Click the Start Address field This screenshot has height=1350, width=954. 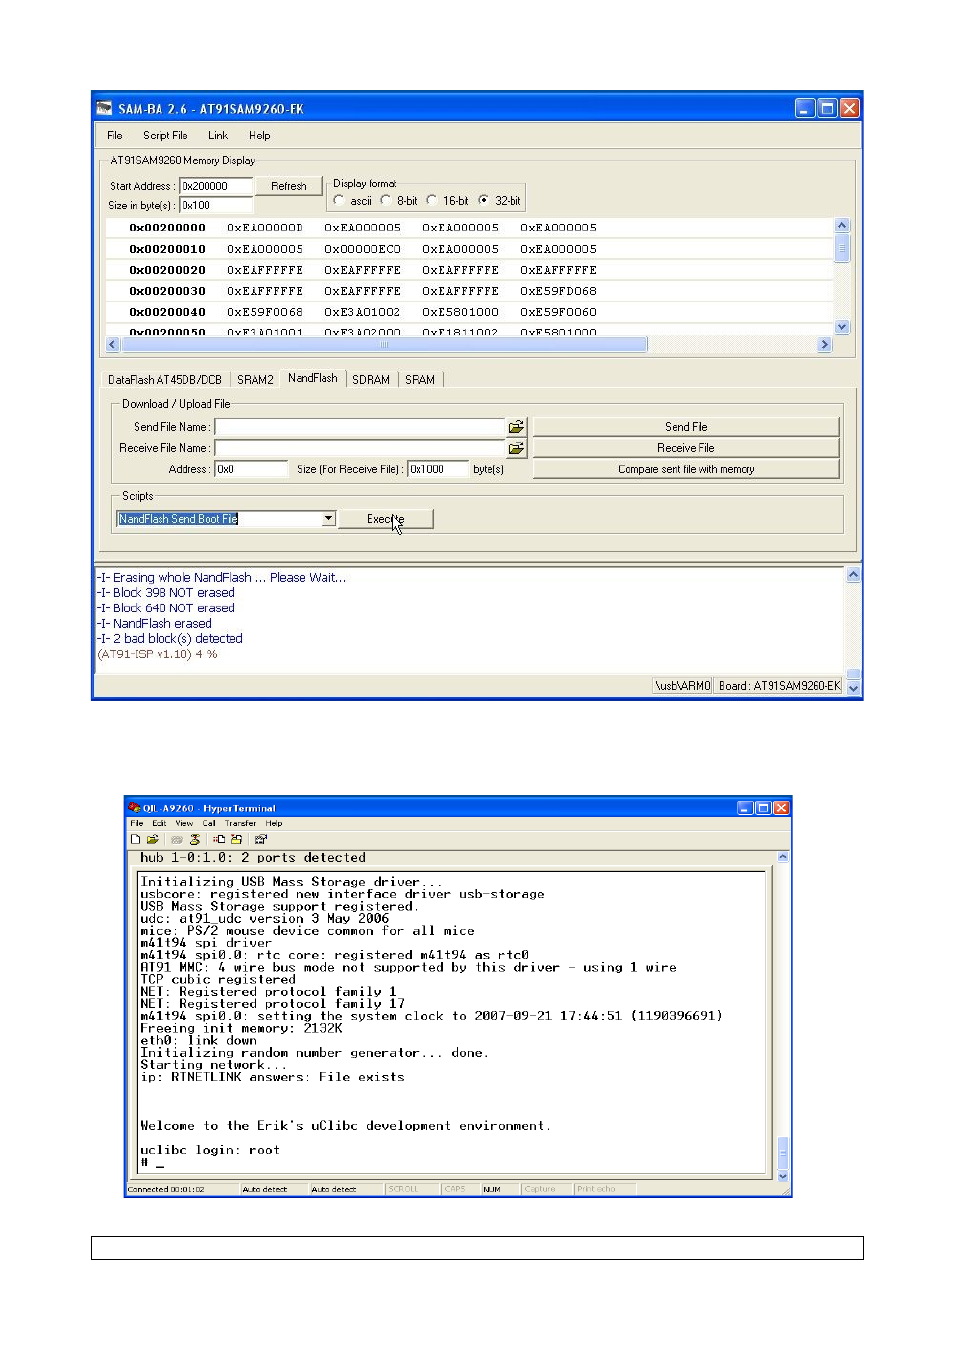(216, 186)
